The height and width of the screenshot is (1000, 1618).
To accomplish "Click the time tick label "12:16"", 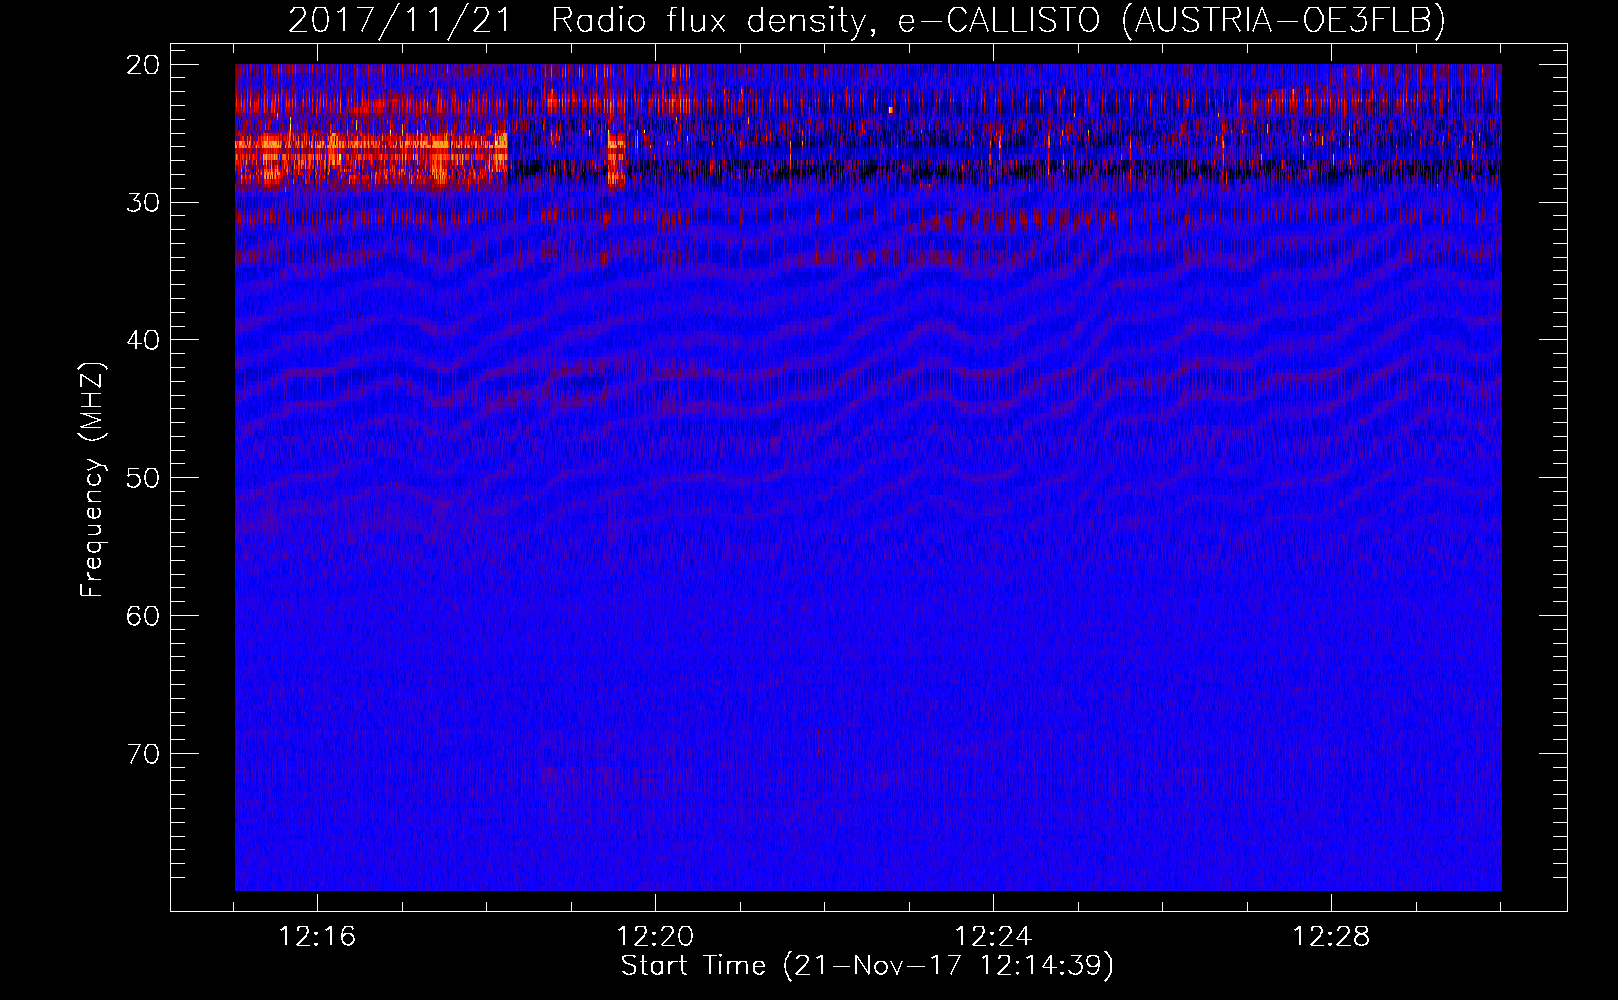I will click(318, 937).
